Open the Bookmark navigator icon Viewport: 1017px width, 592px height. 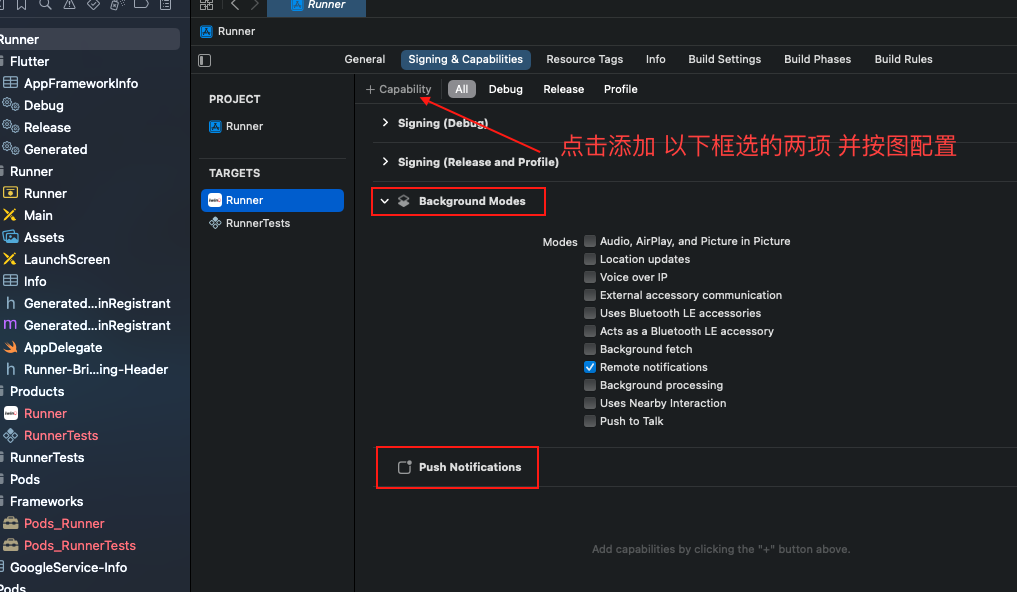pos(21,5)
